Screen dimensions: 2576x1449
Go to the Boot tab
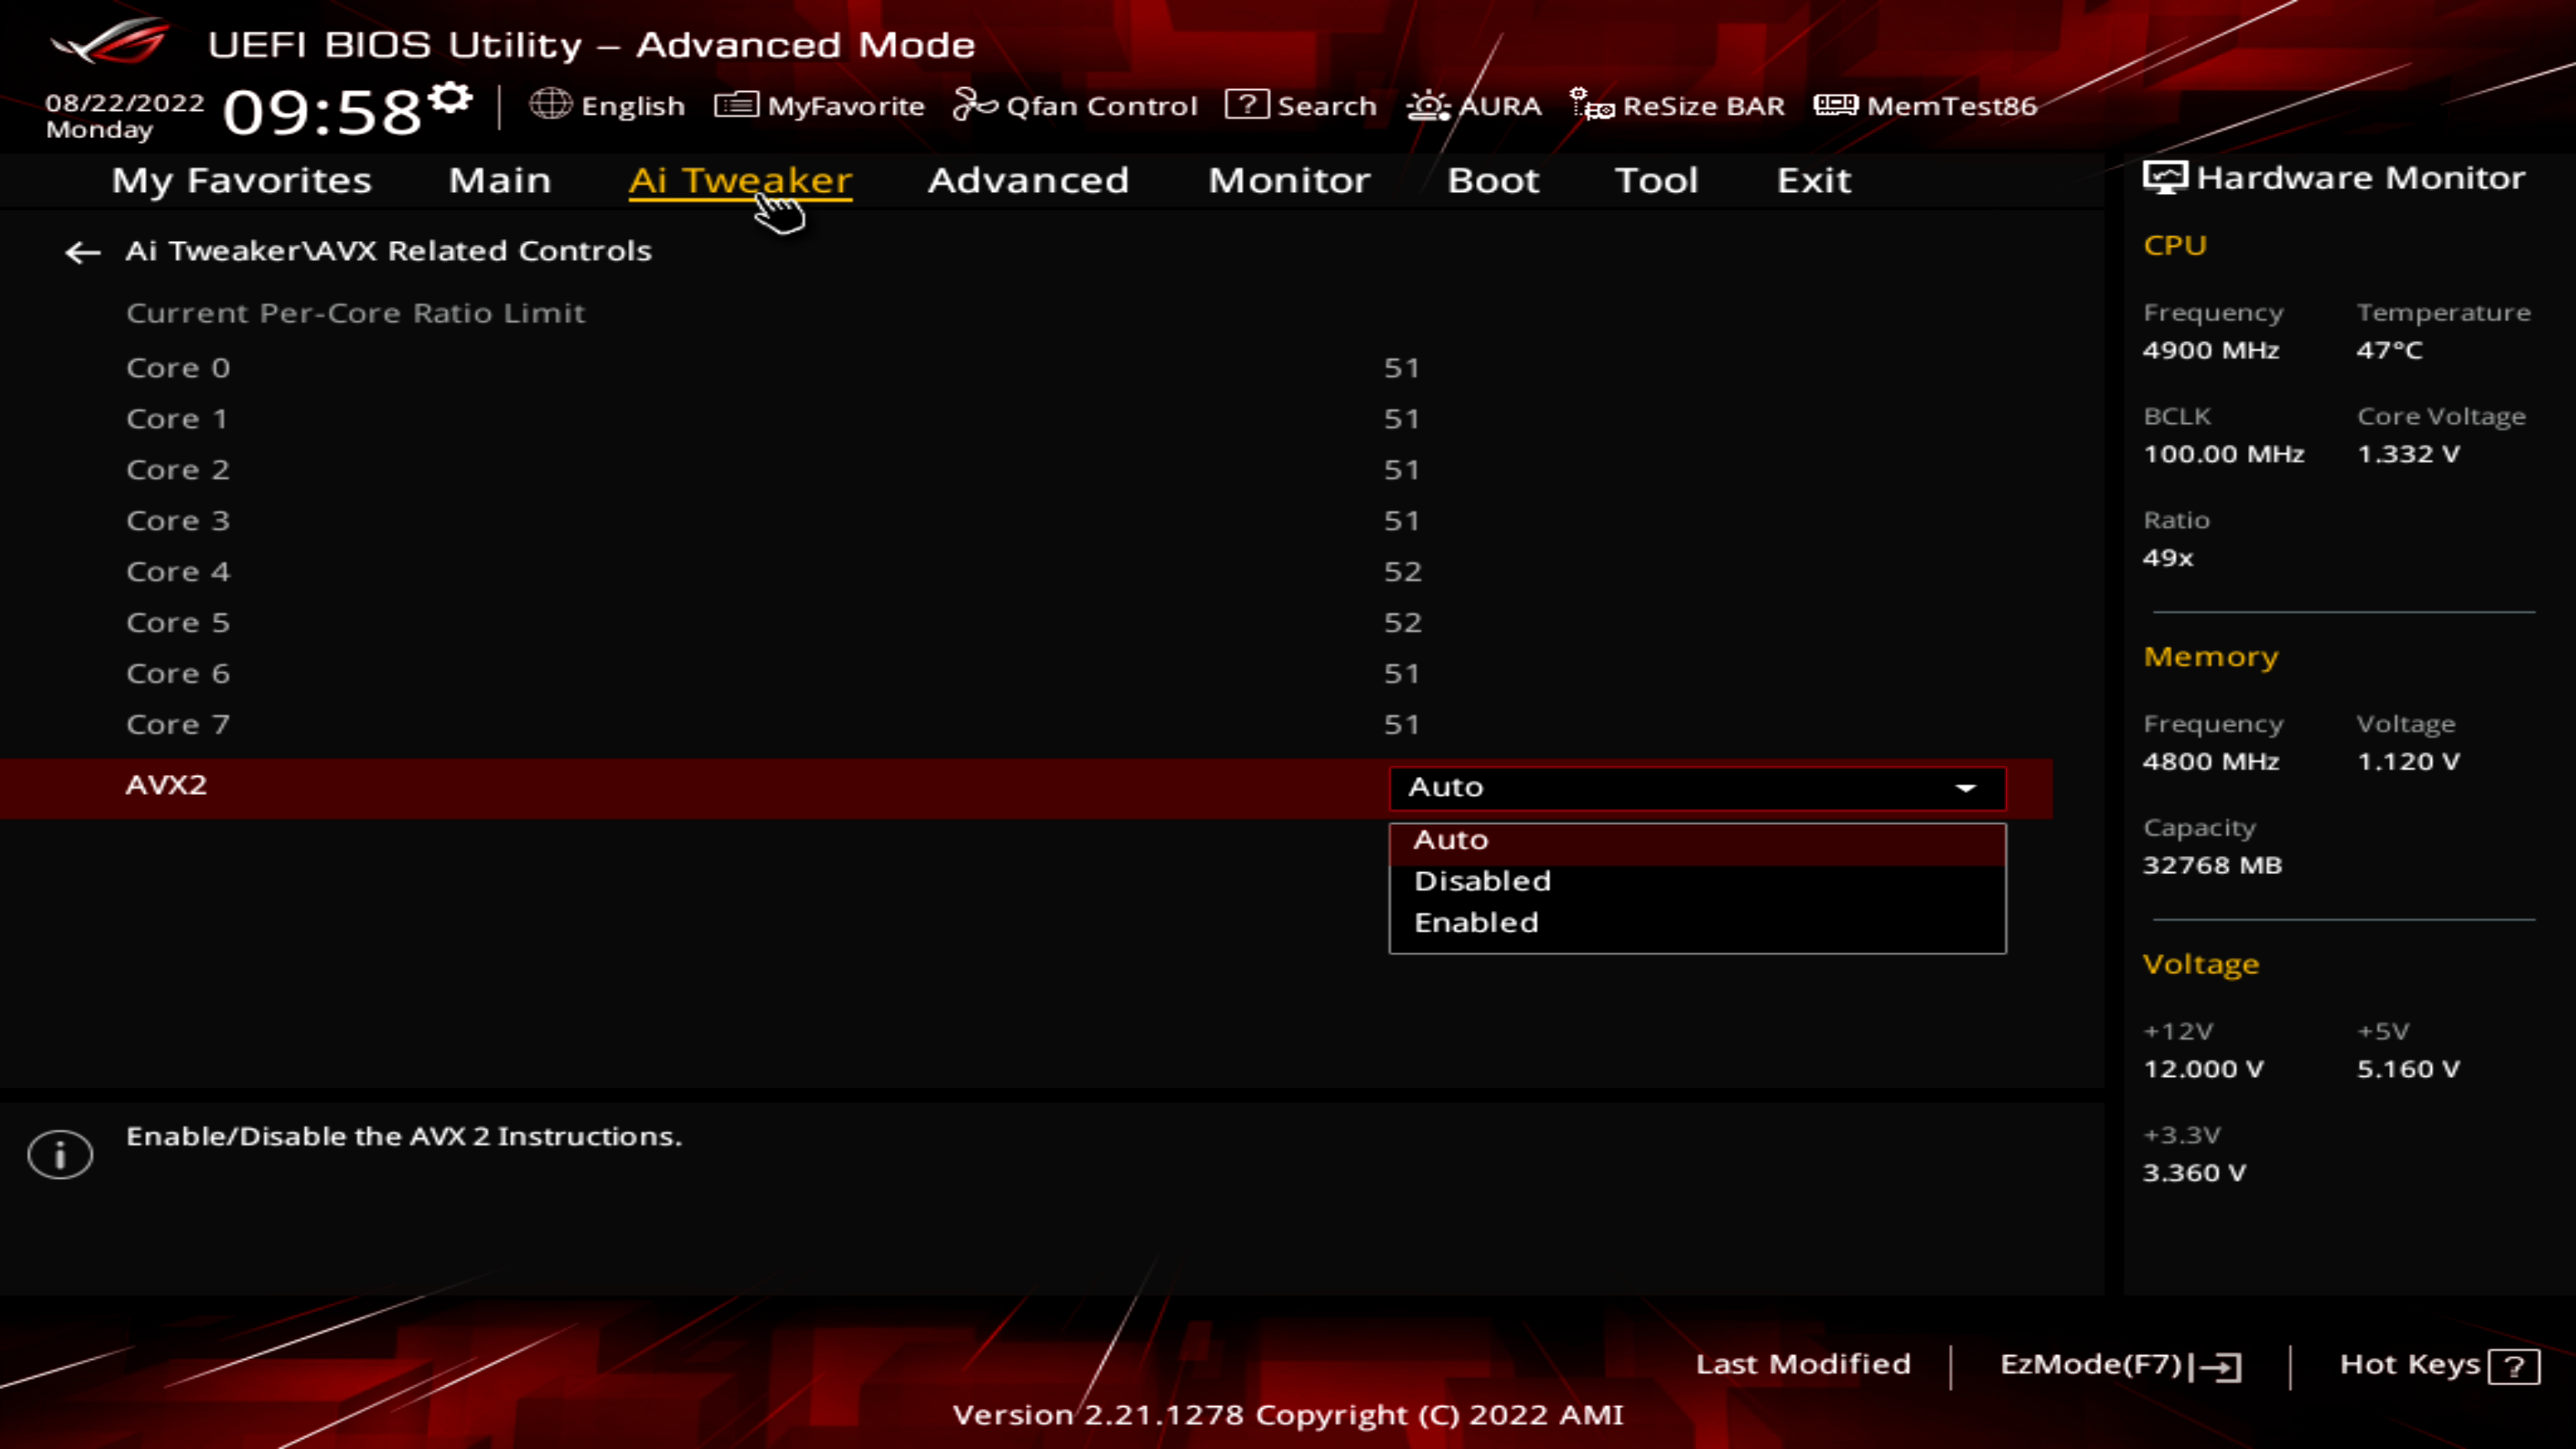1493,180
